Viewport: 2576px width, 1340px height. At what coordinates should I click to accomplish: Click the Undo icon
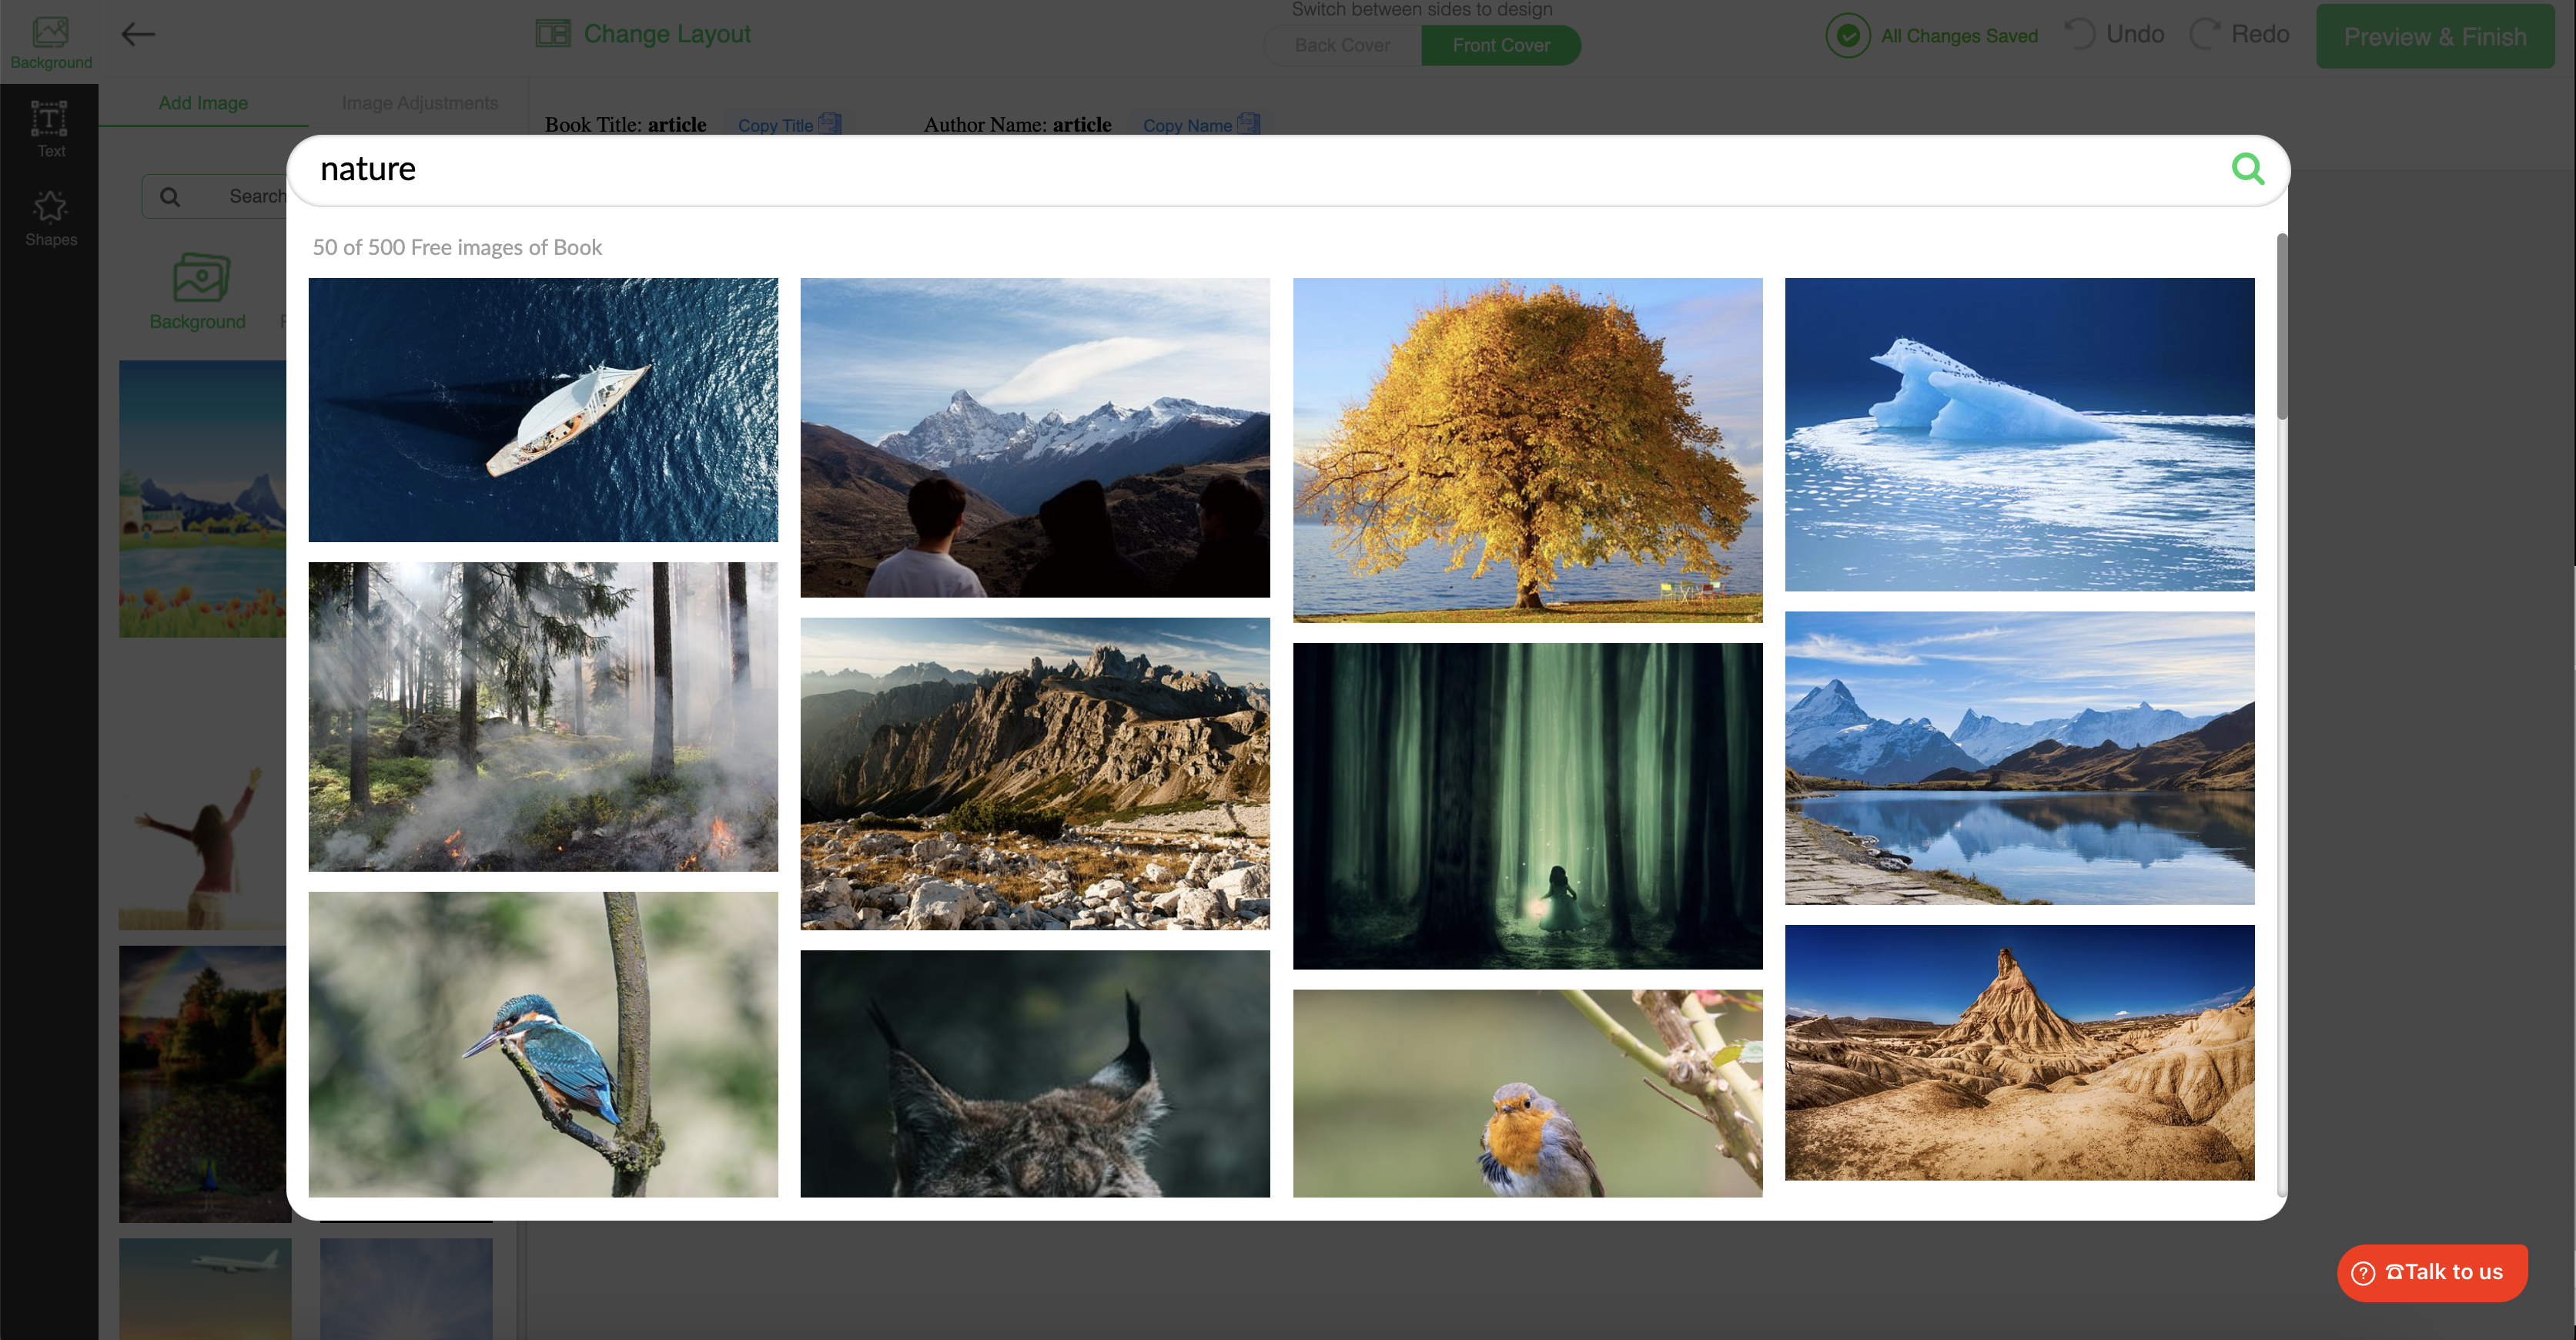click(x=2079, y=34)
